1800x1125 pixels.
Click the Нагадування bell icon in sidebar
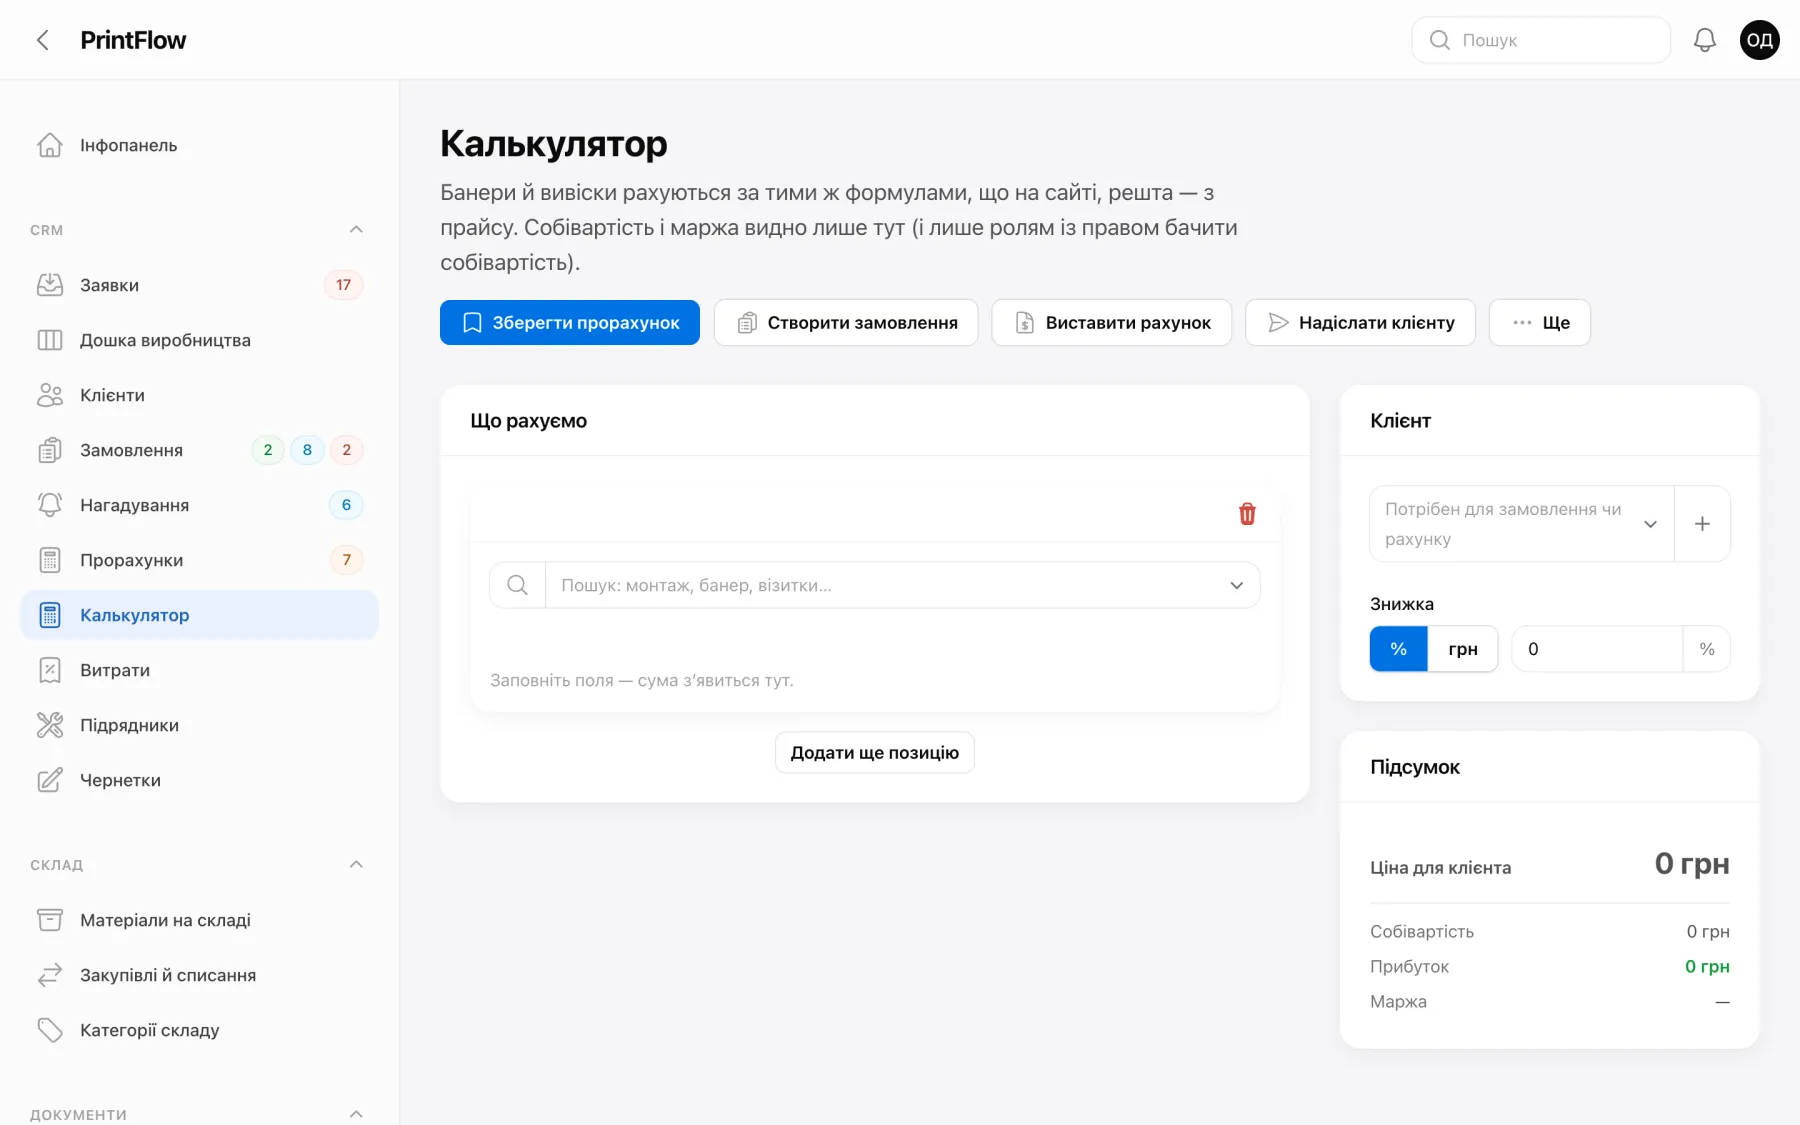tap(50, 505)
